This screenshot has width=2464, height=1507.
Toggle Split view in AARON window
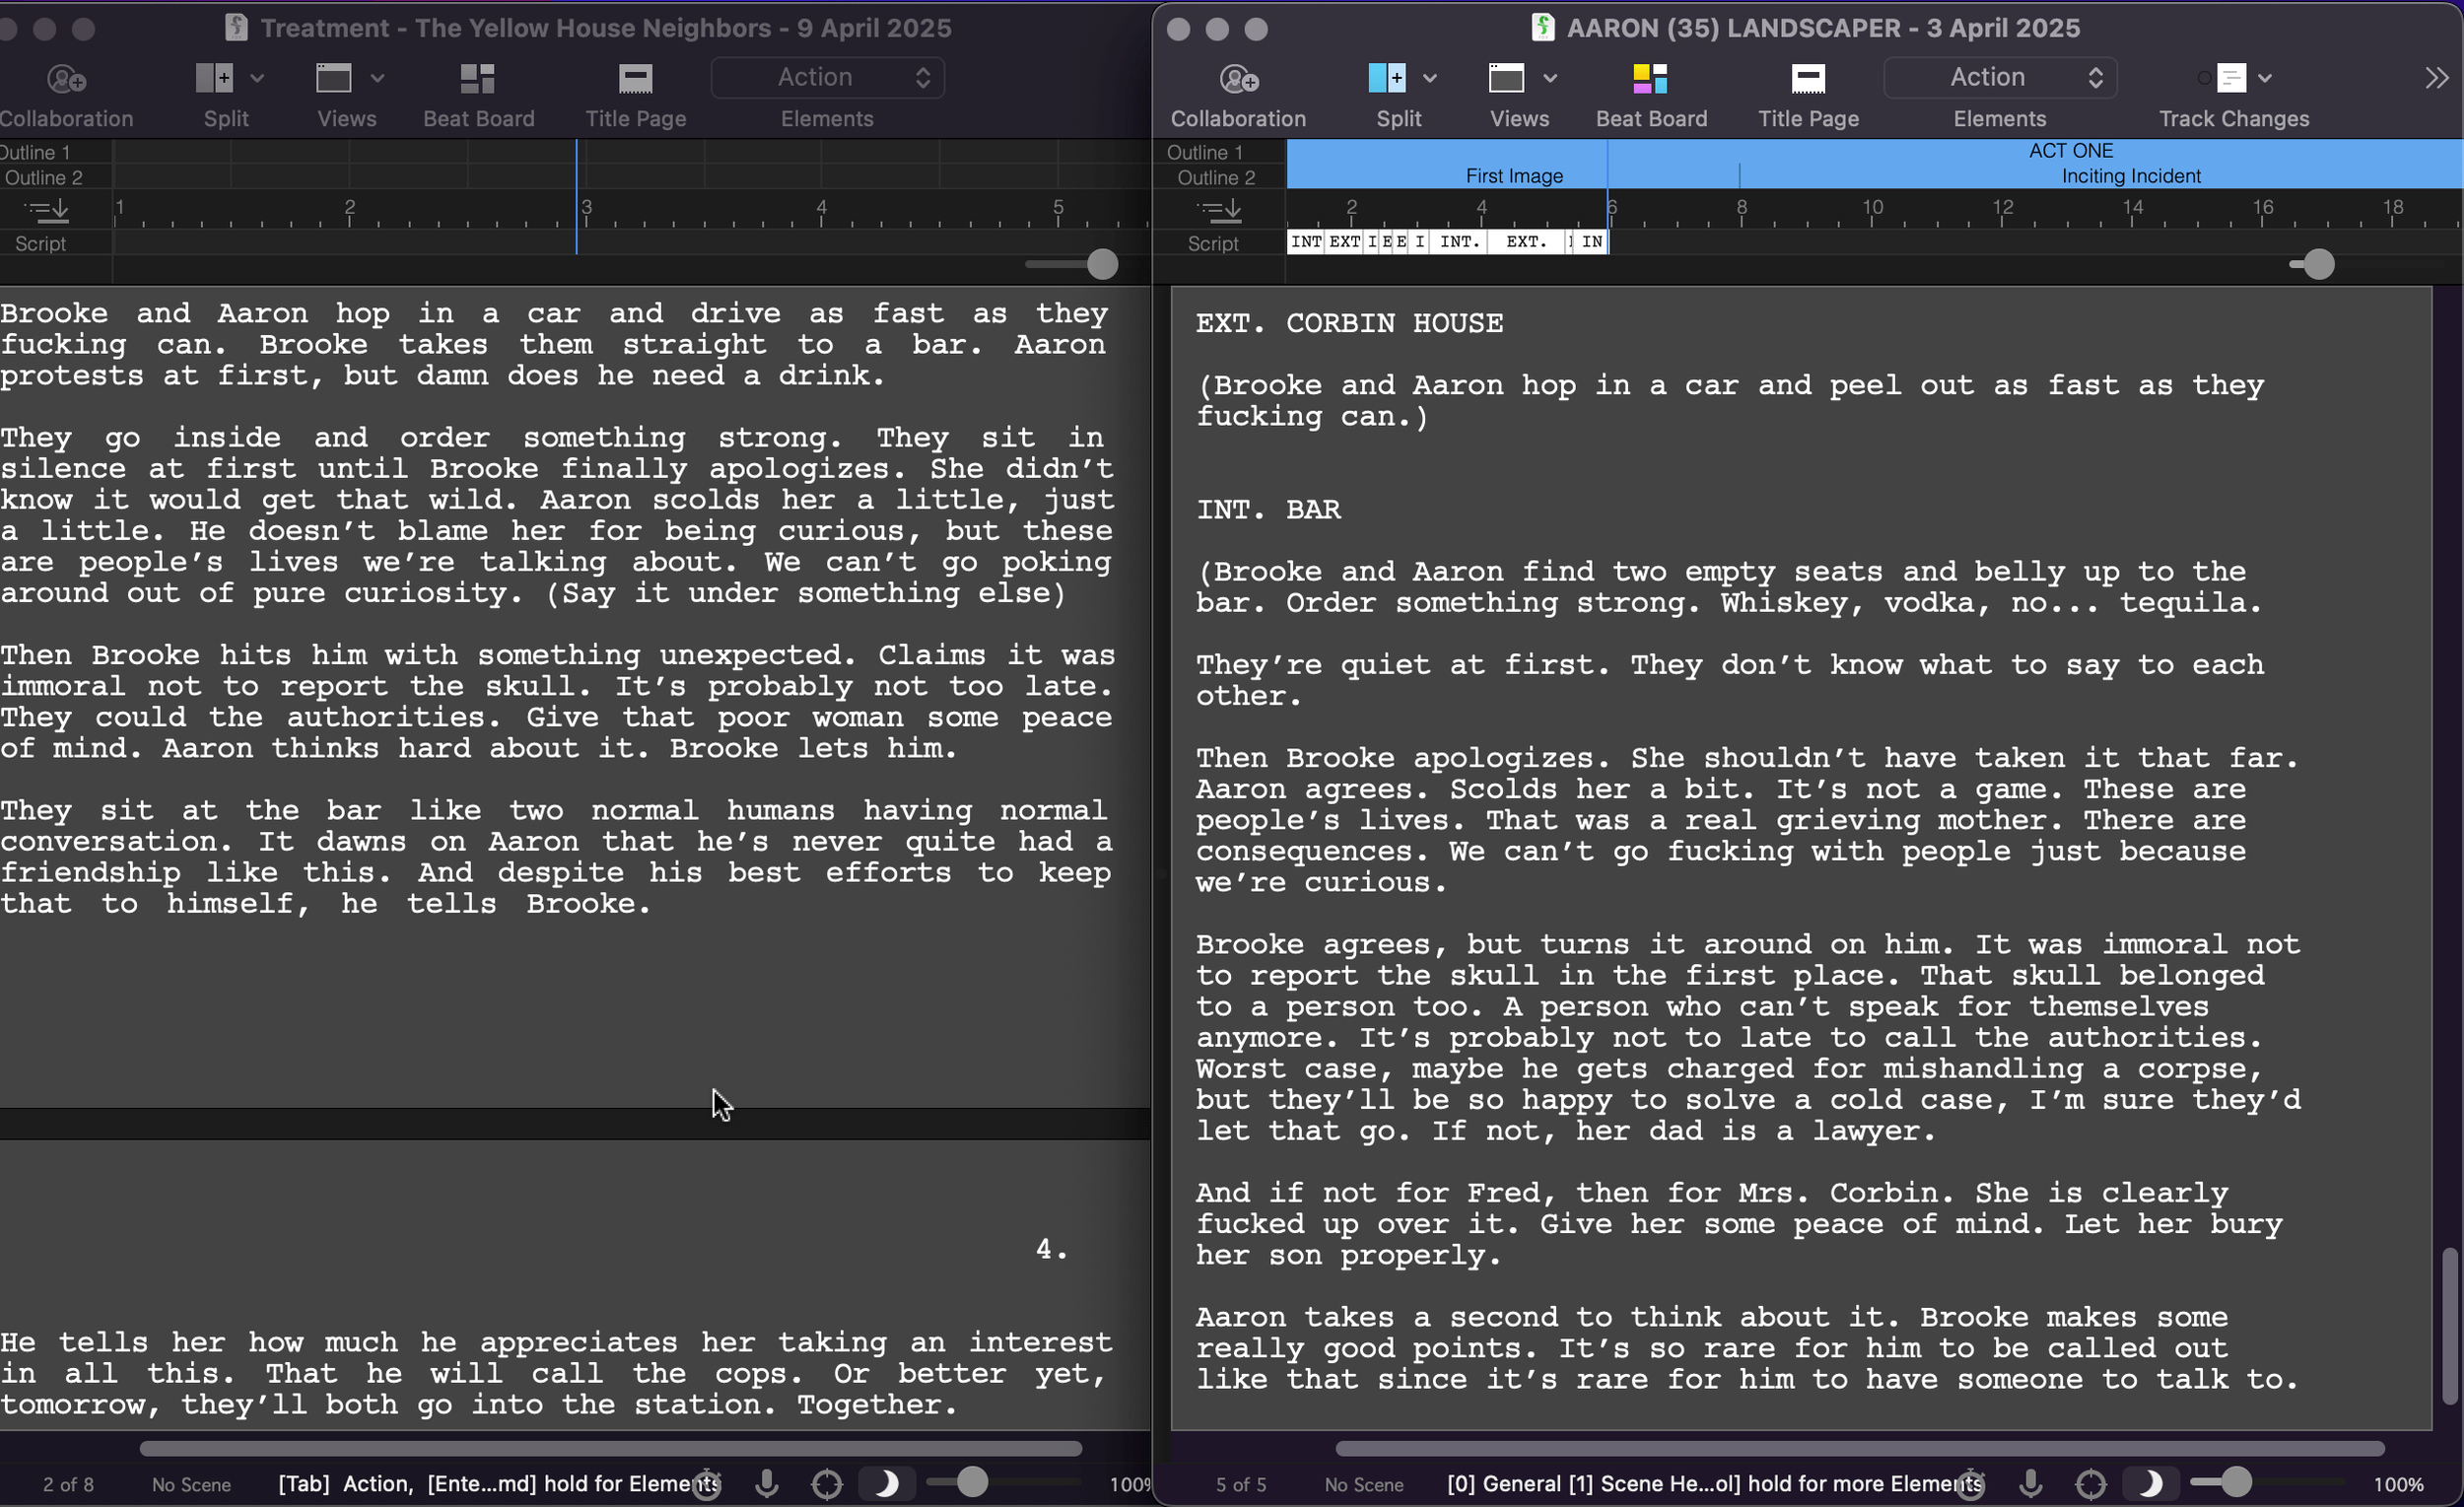pos(1387,79)
